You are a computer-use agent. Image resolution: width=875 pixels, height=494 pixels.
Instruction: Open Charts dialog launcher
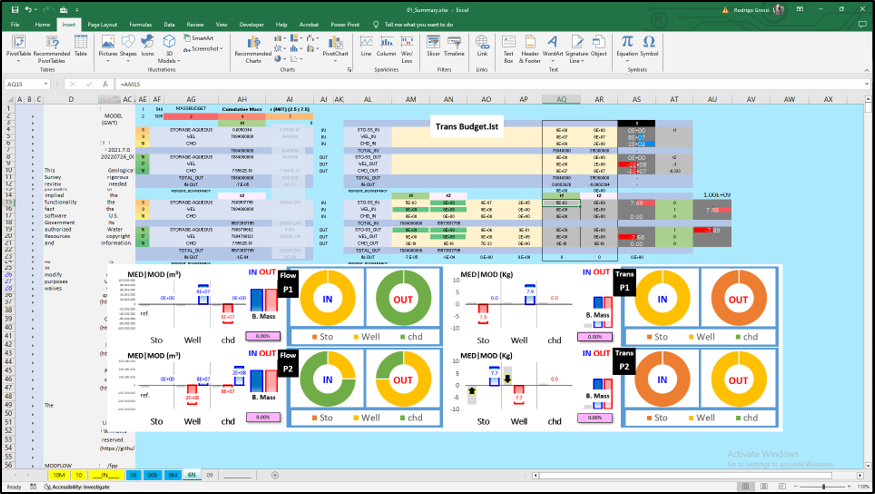click(350, 70)
